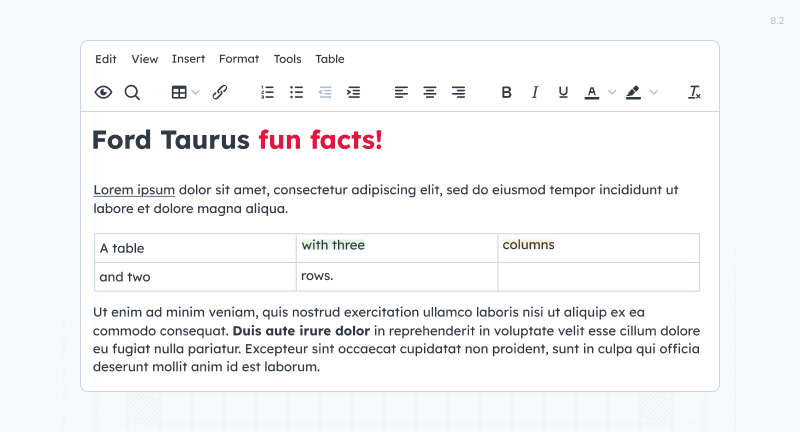The height and width of the screenshot is (432, 800).
Task: Expand highlight color dropdown arrow
Action: (654, 92)
